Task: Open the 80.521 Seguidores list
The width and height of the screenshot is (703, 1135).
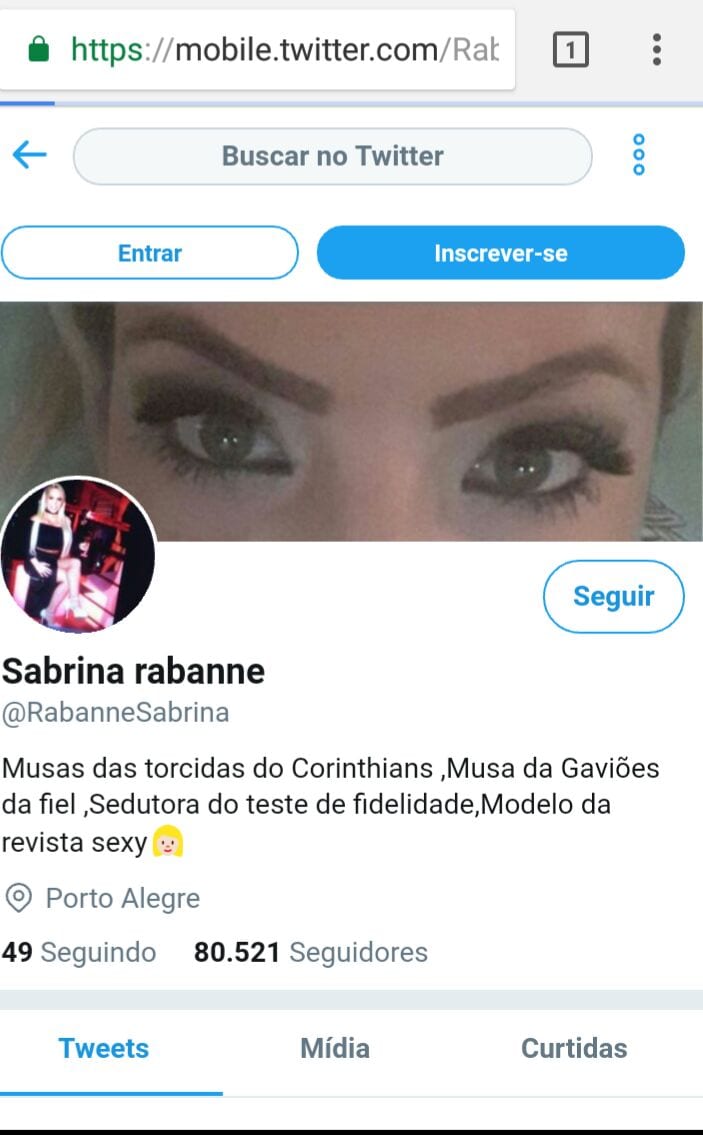Action: point(311,953)
